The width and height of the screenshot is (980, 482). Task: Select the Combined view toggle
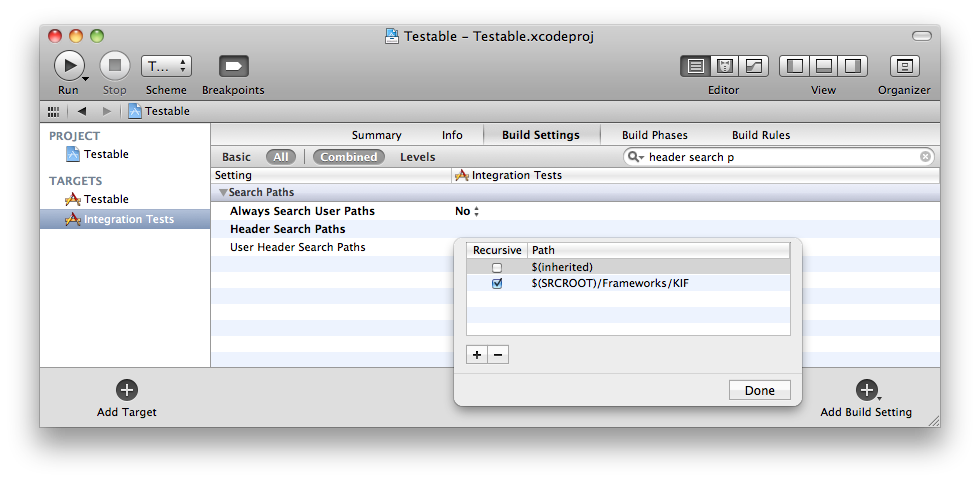[x=348, y=157]
